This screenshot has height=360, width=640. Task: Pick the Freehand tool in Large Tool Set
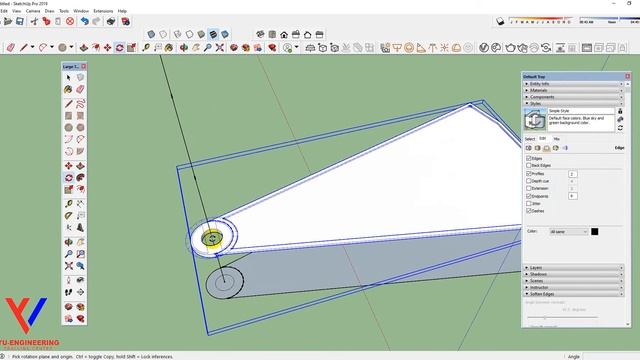click(x=80, y=104)
